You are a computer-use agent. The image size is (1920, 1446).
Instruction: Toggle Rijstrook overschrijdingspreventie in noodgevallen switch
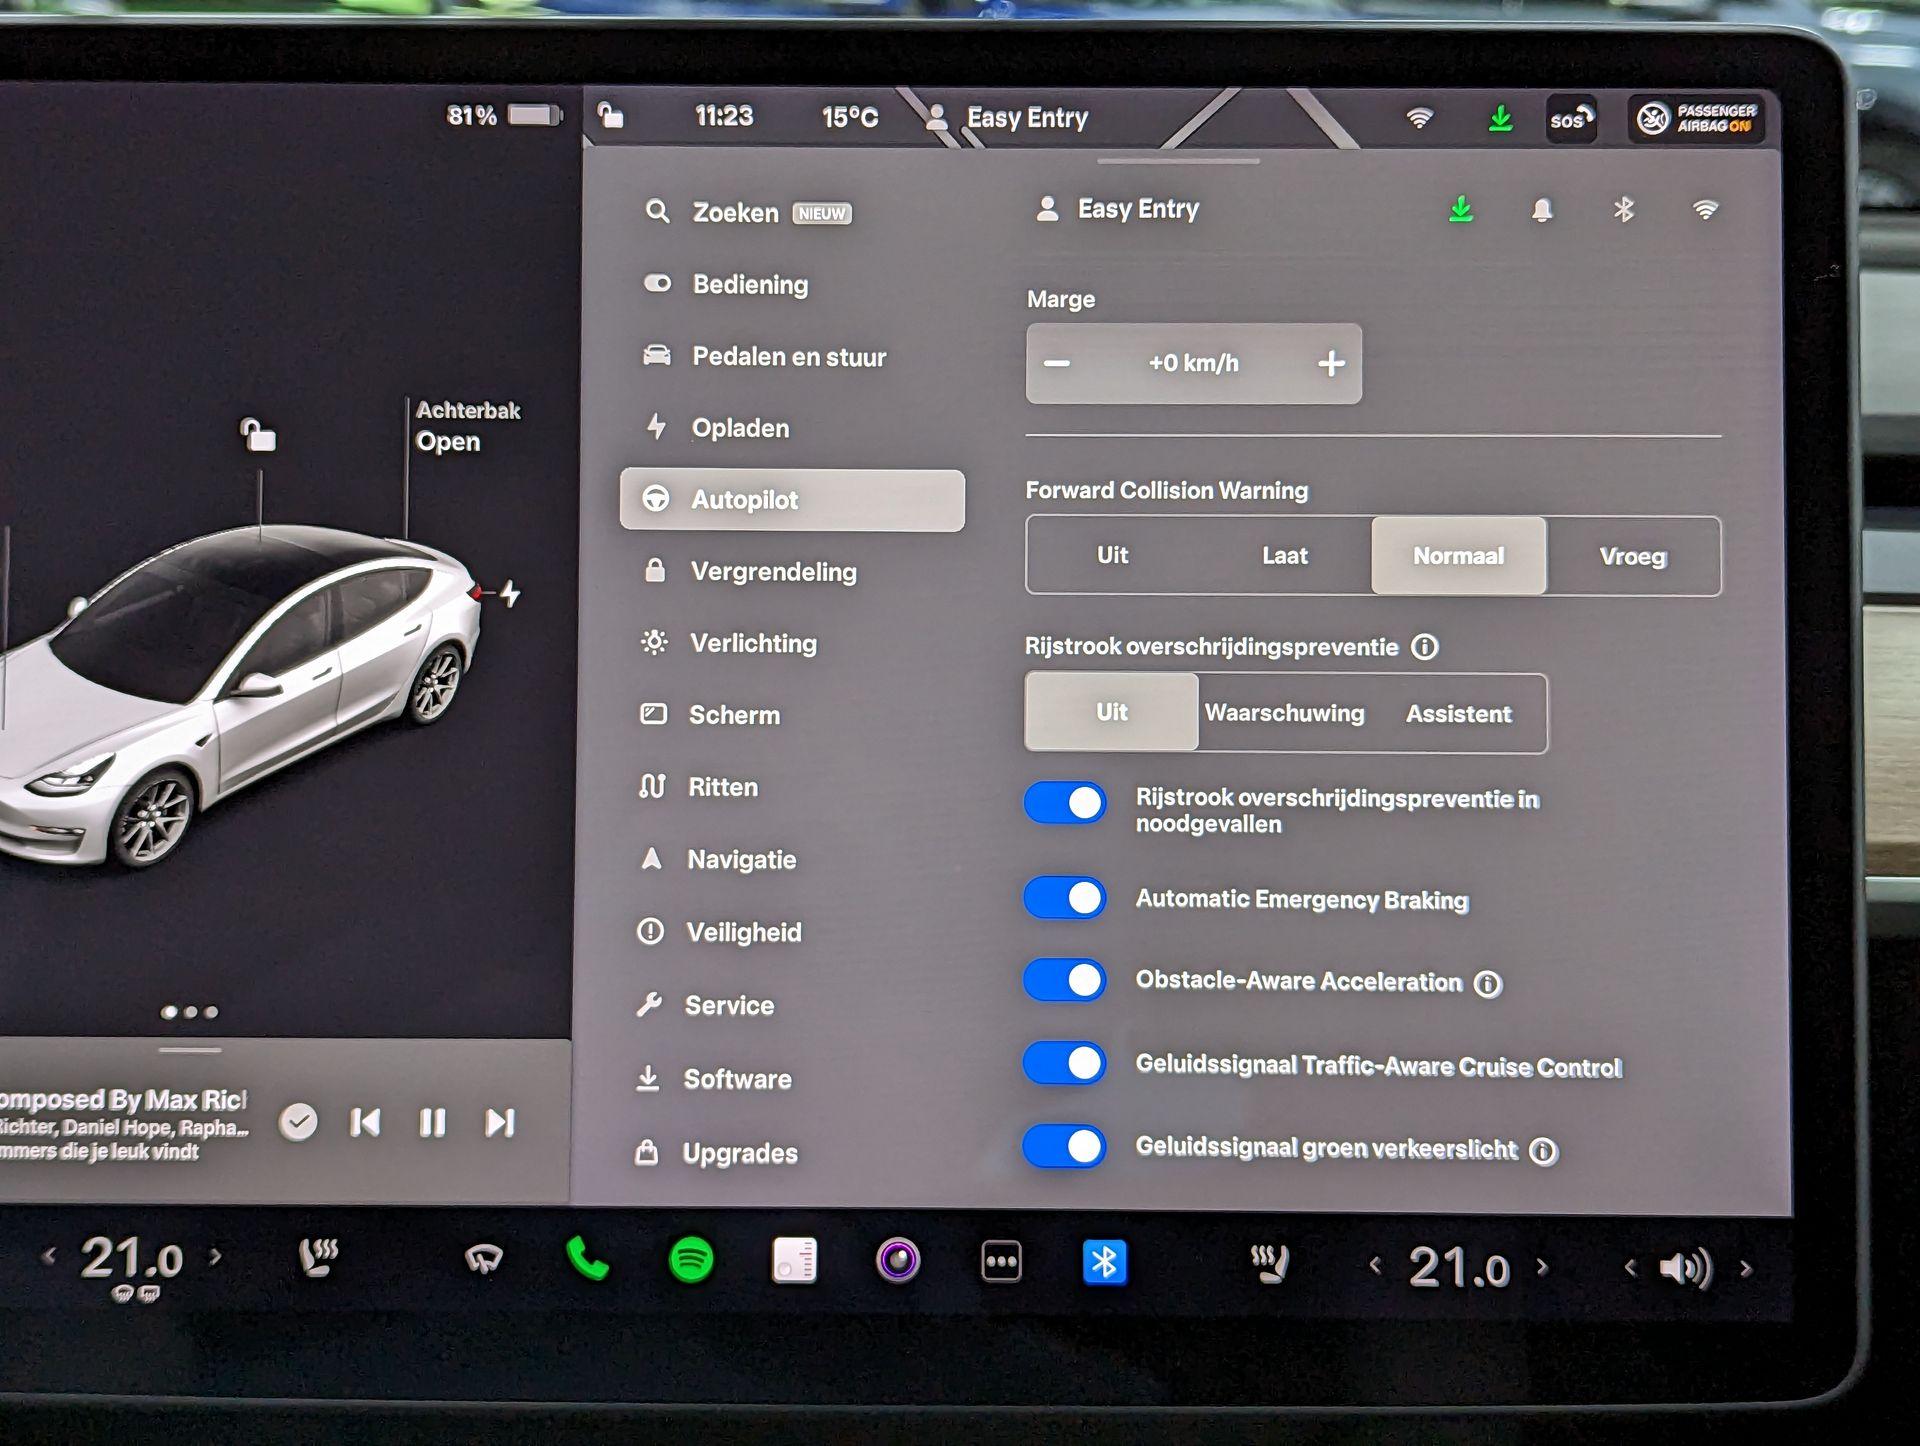tap(1065, 802)
